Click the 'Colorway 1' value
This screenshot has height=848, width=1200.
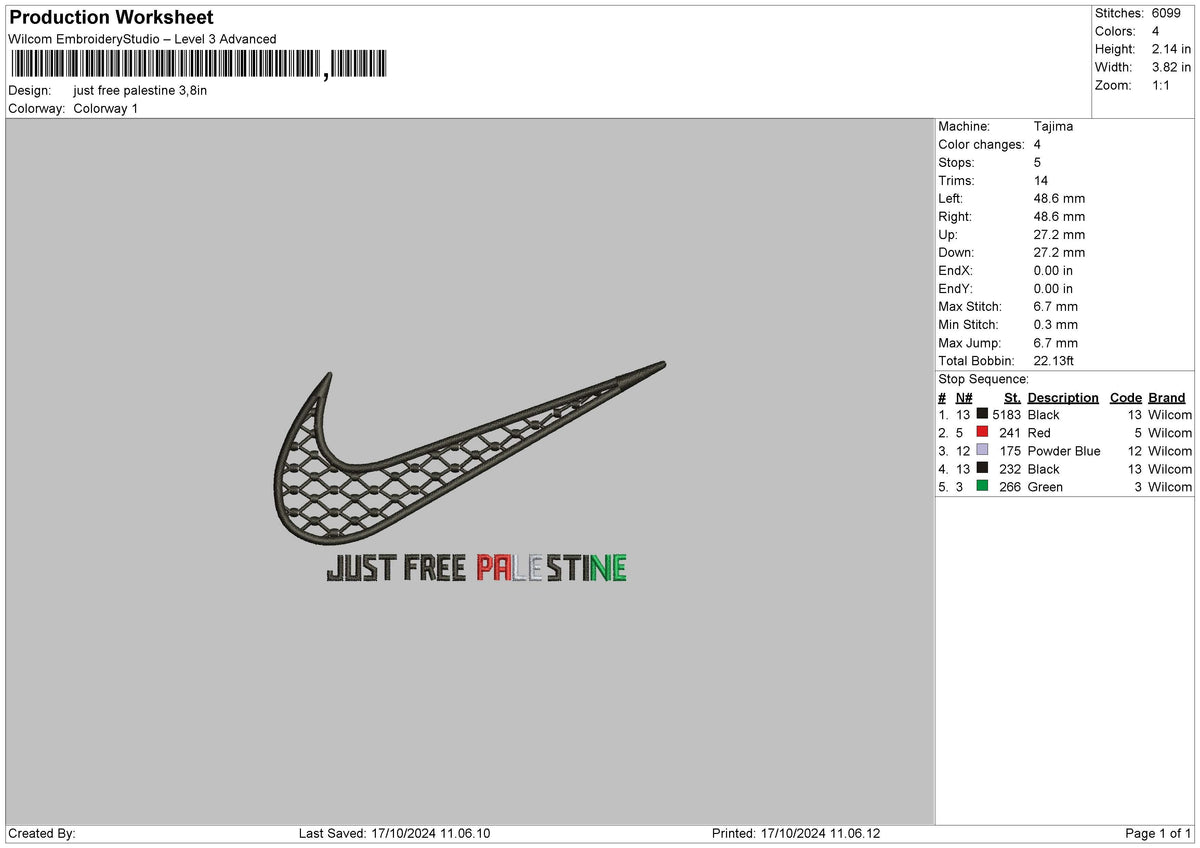[x=106, y=108]
